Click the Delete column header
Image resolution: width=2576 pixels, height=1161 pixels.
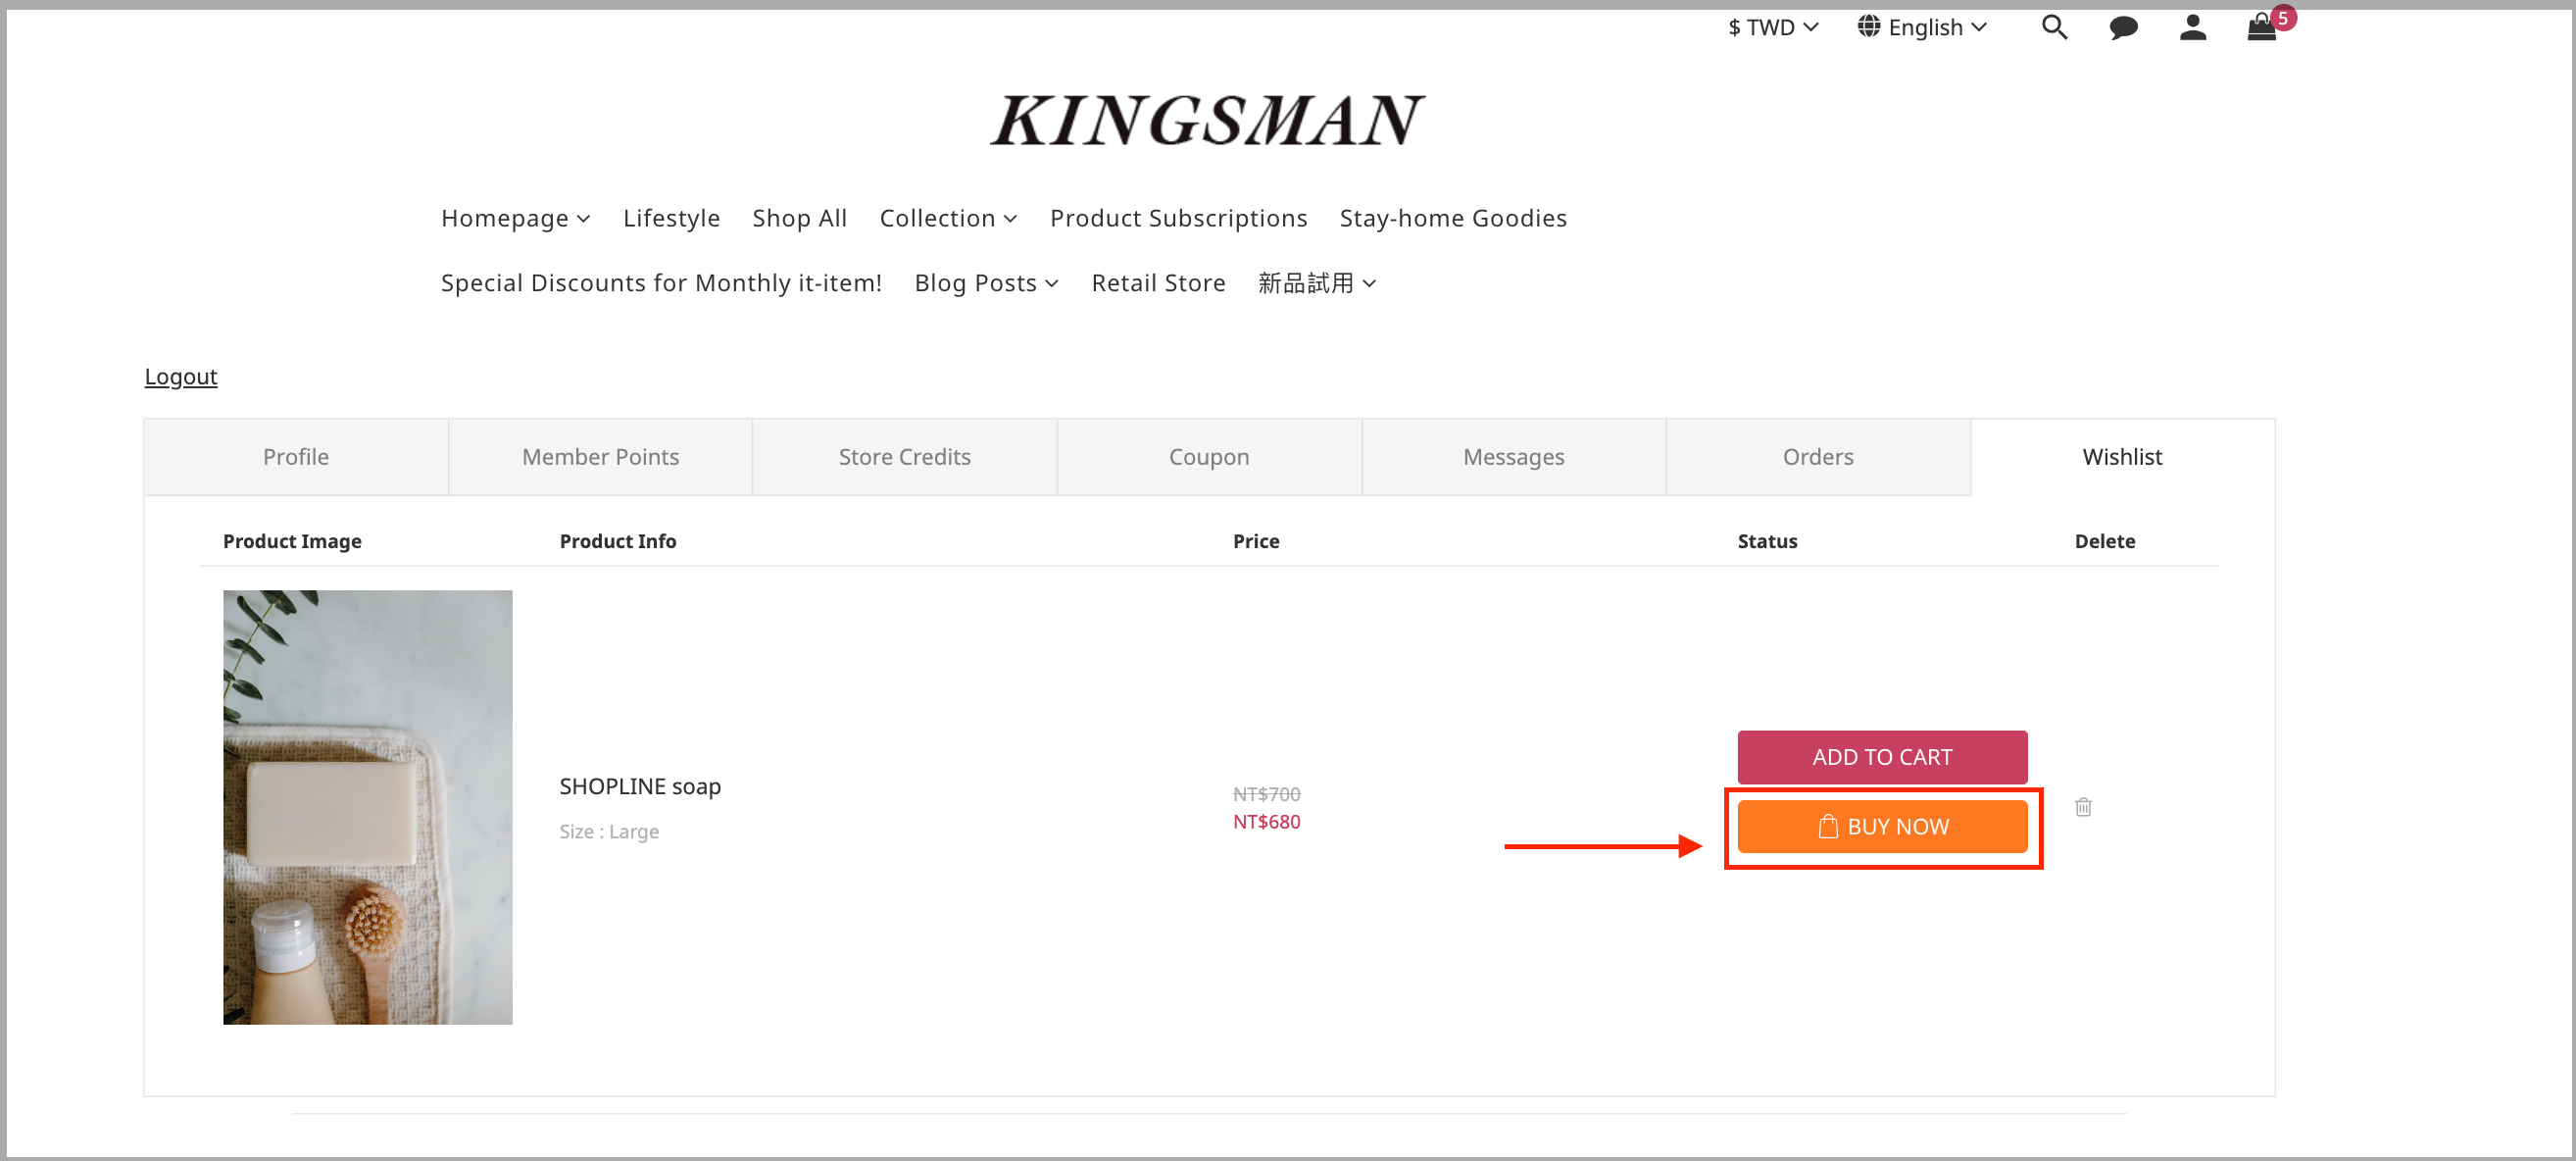(x=2104, y=541)
